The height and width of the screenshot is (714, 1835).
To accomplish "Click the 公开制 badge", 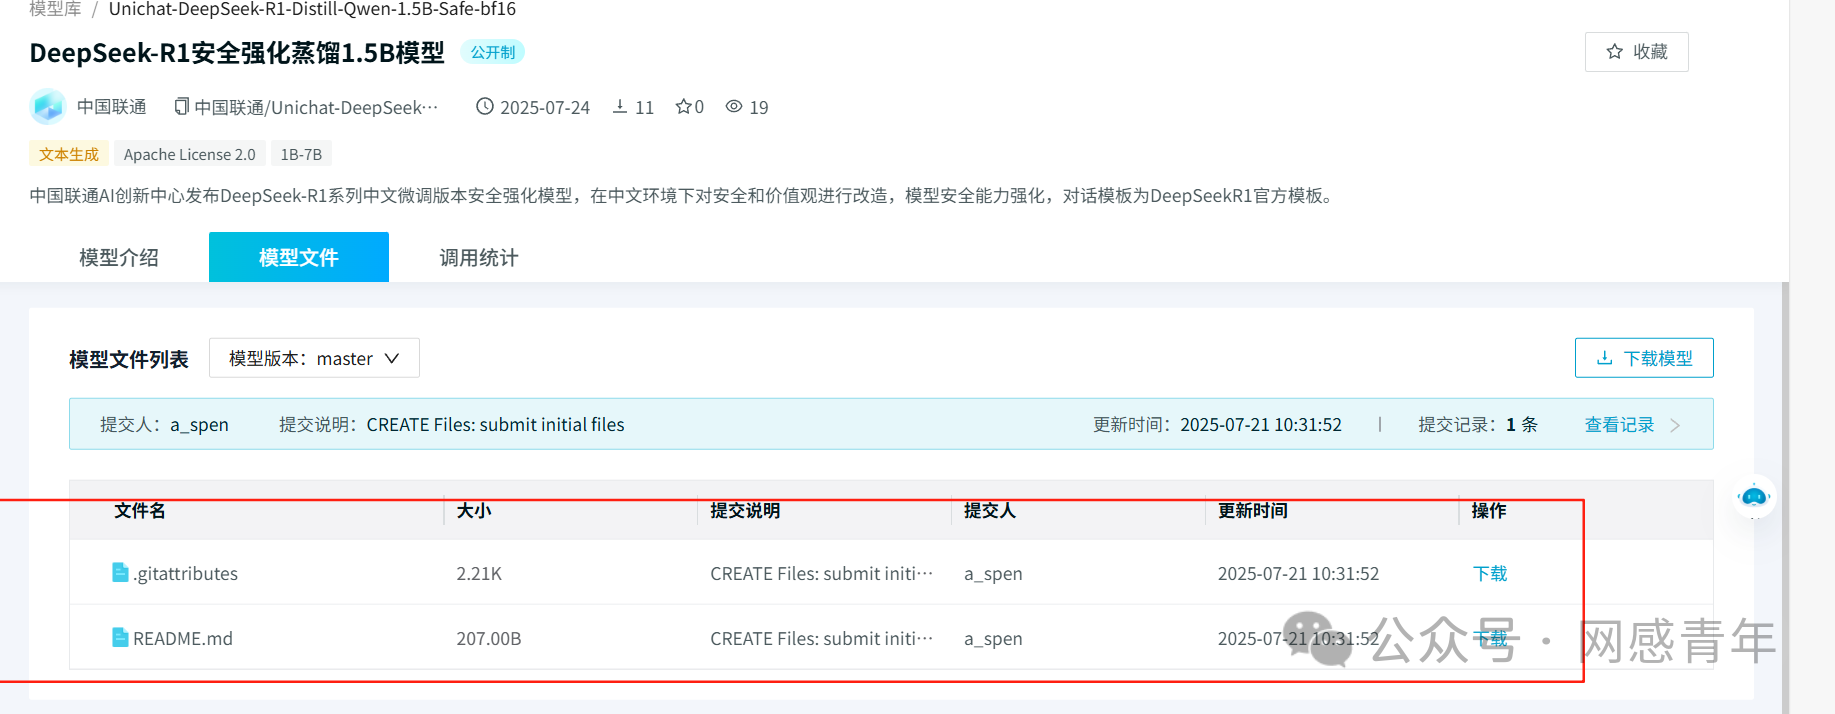I will point(493,52).
